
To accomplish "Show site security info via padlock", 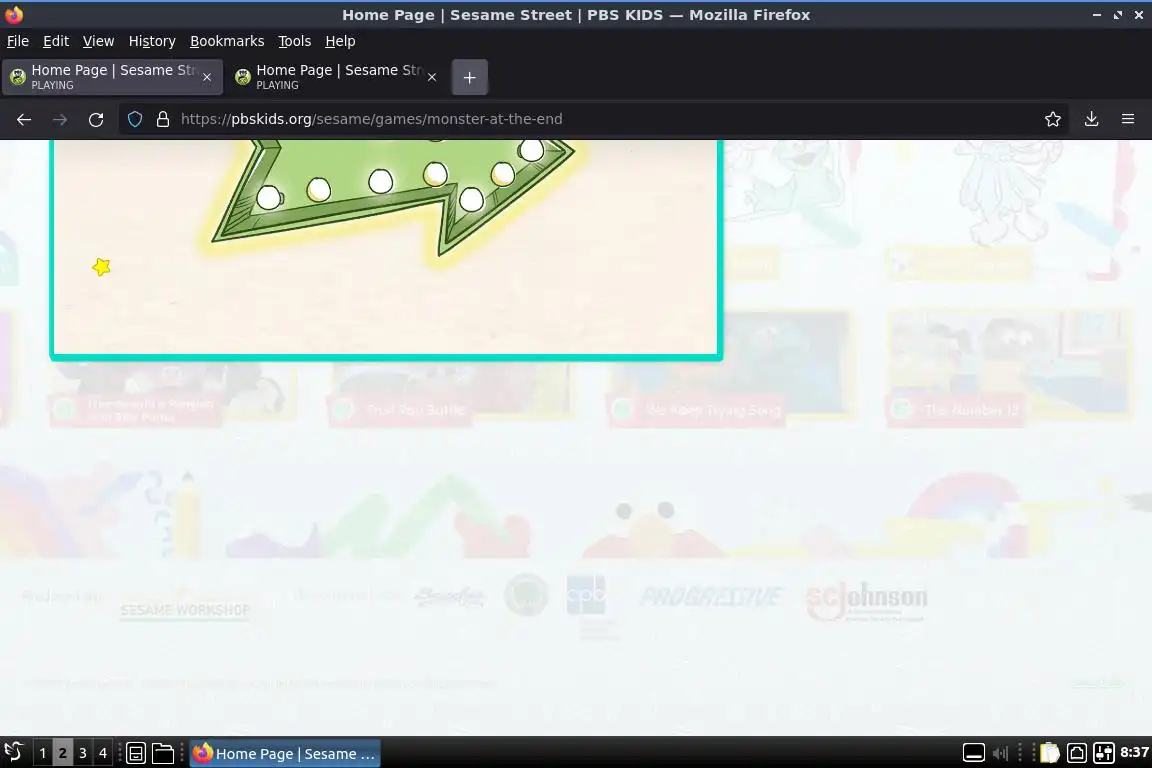I will click(163, 119).
